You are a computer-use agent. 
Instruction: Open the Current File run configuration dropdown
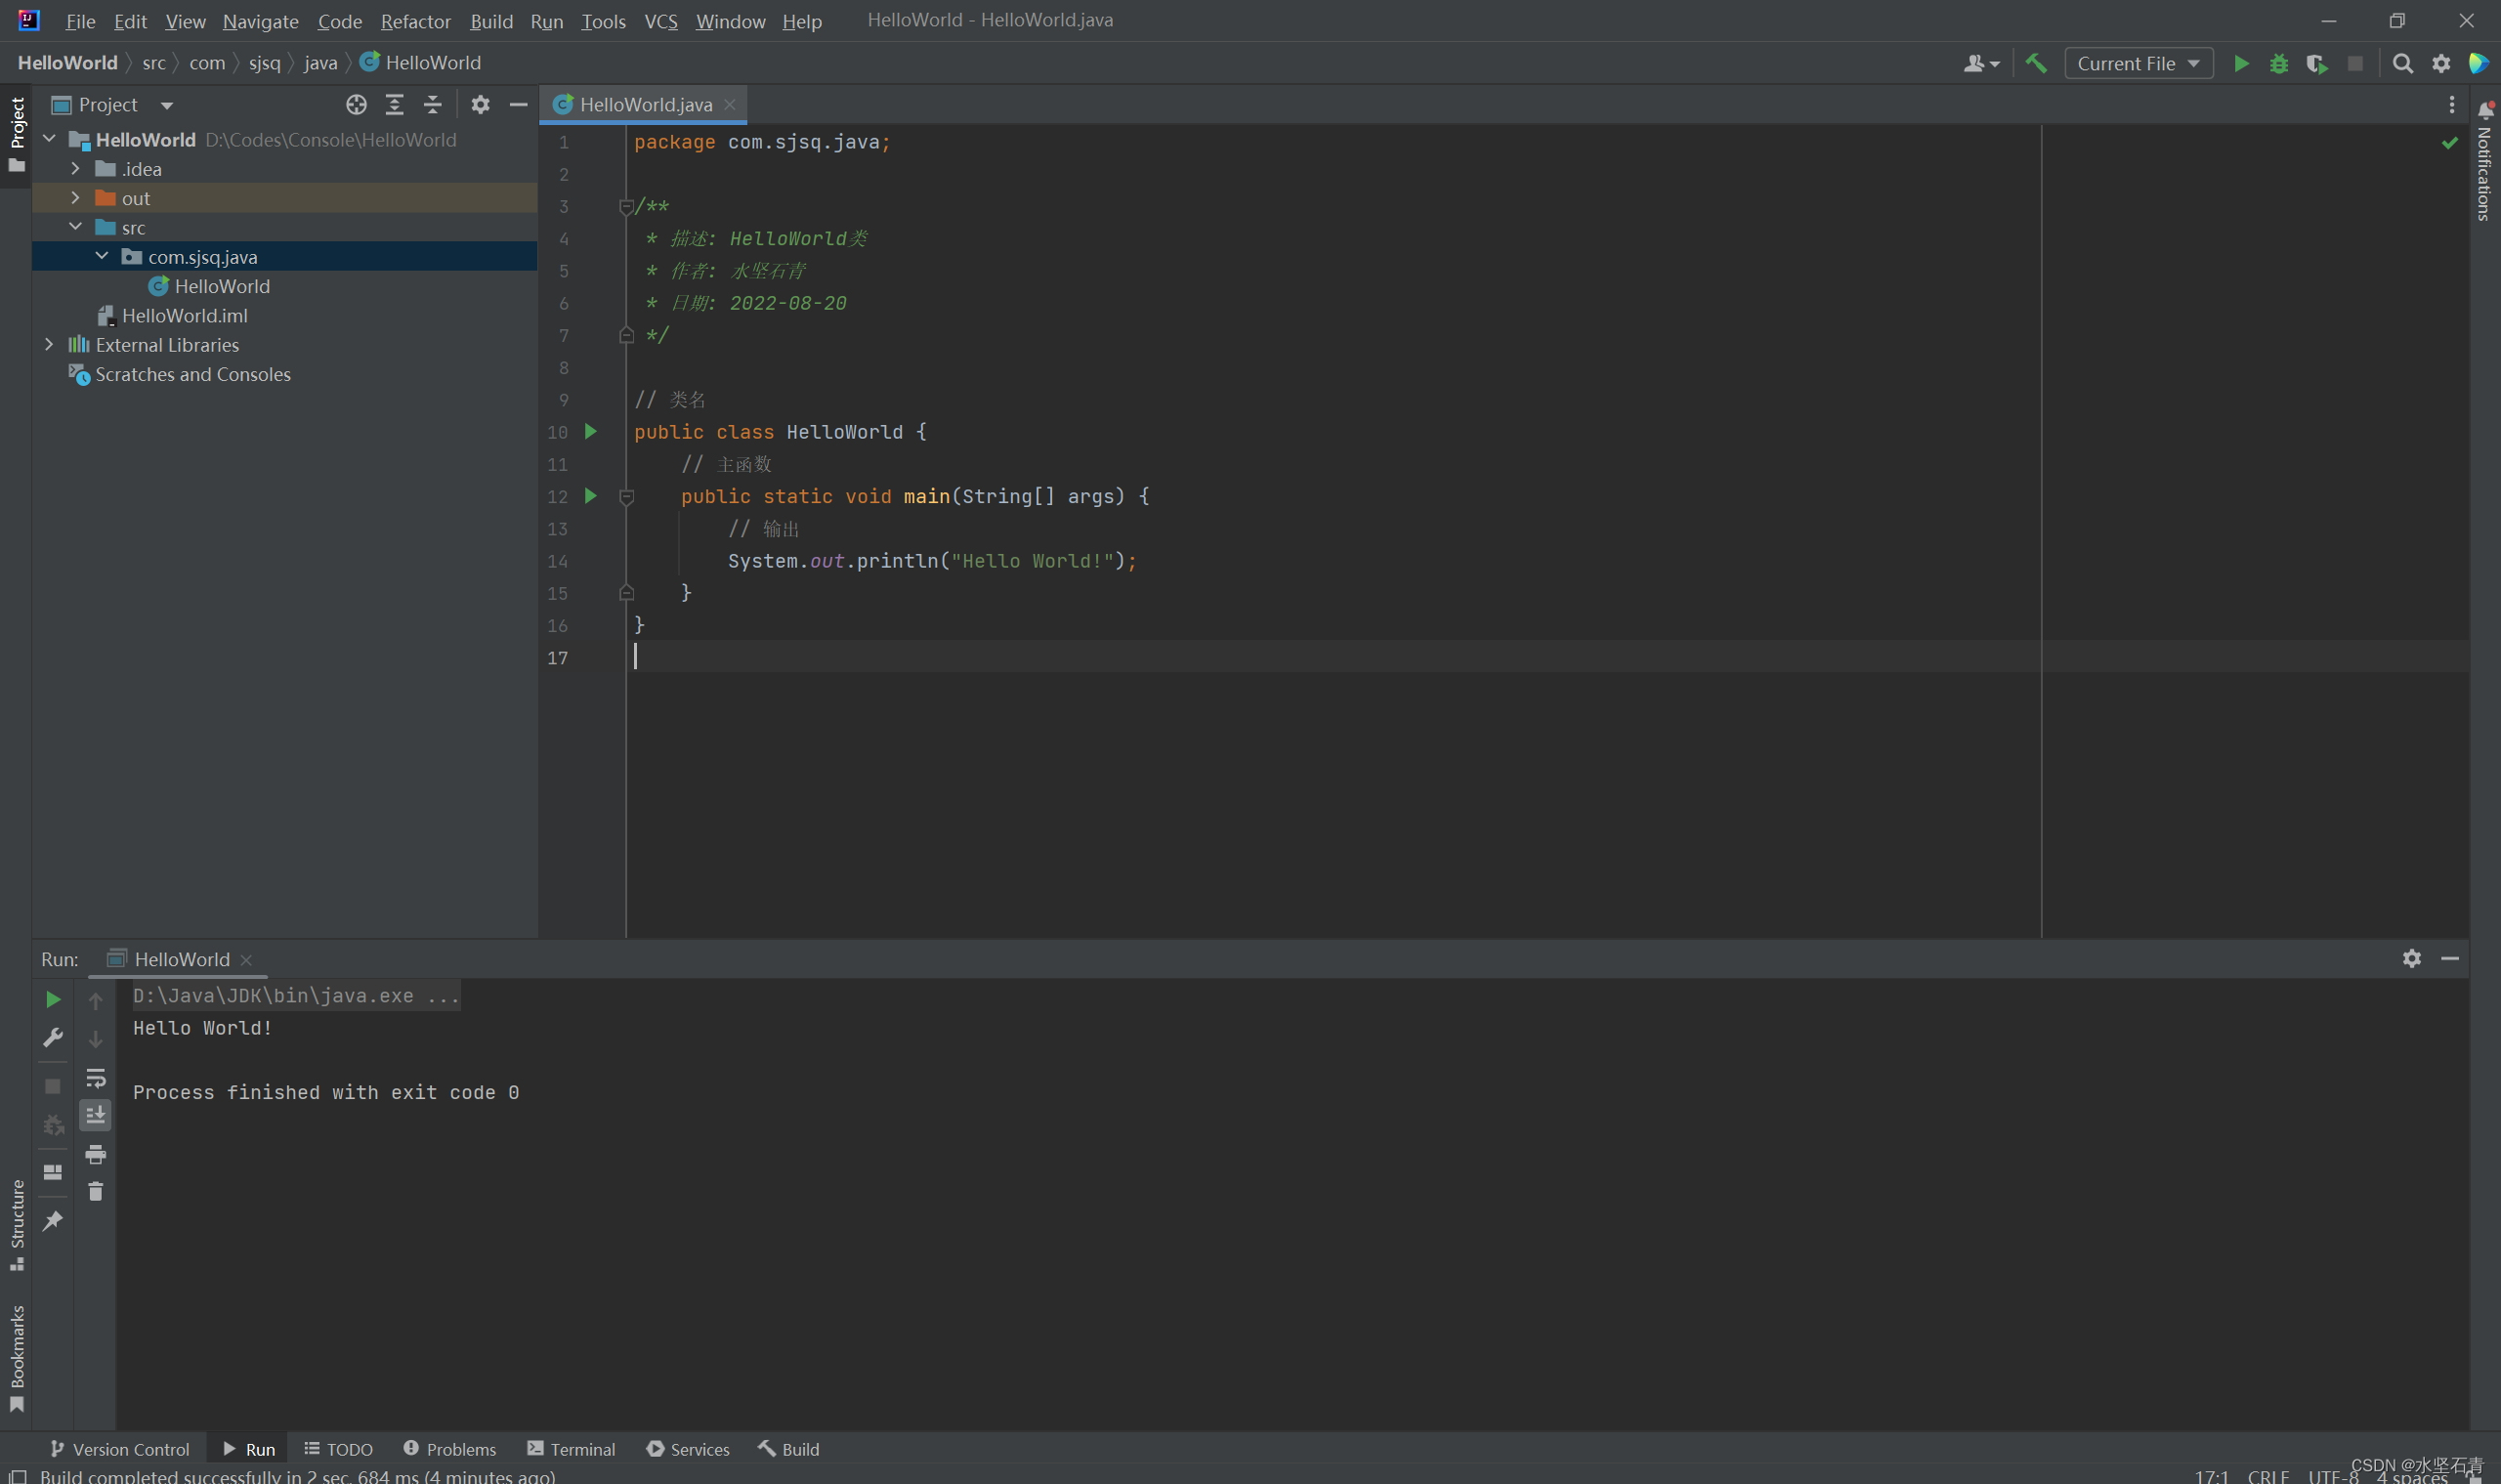point(2138,63)
